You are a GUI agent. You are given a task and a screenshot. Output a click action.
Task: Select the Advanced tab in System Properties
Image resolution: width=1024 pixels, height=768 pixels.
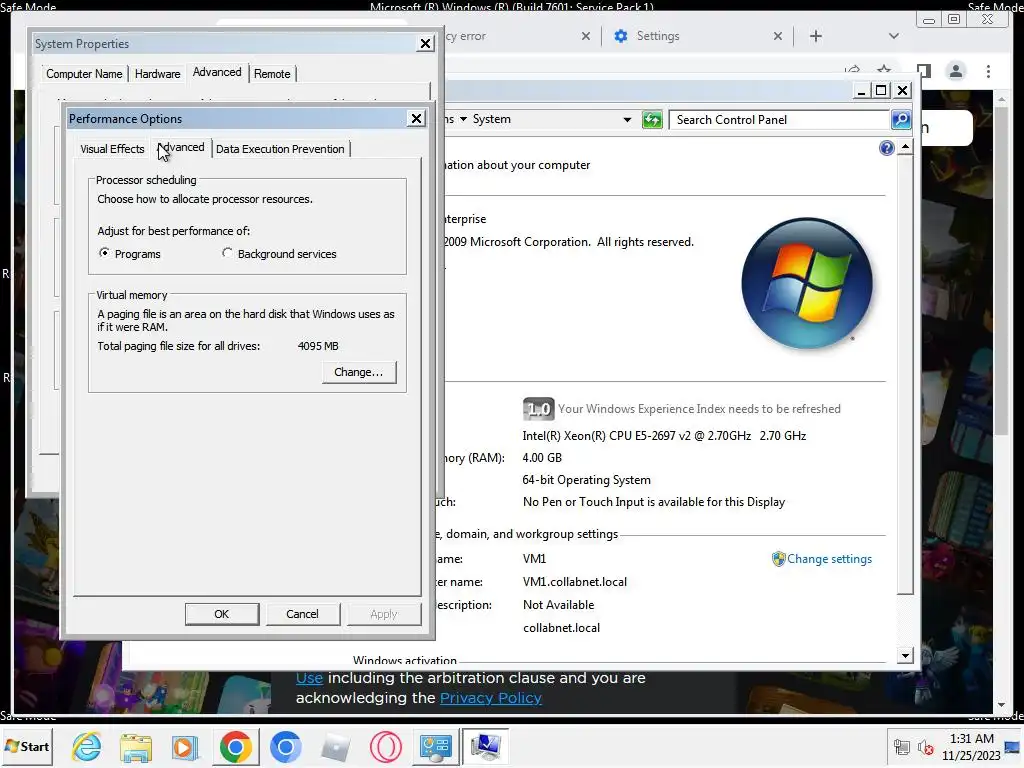217,72
